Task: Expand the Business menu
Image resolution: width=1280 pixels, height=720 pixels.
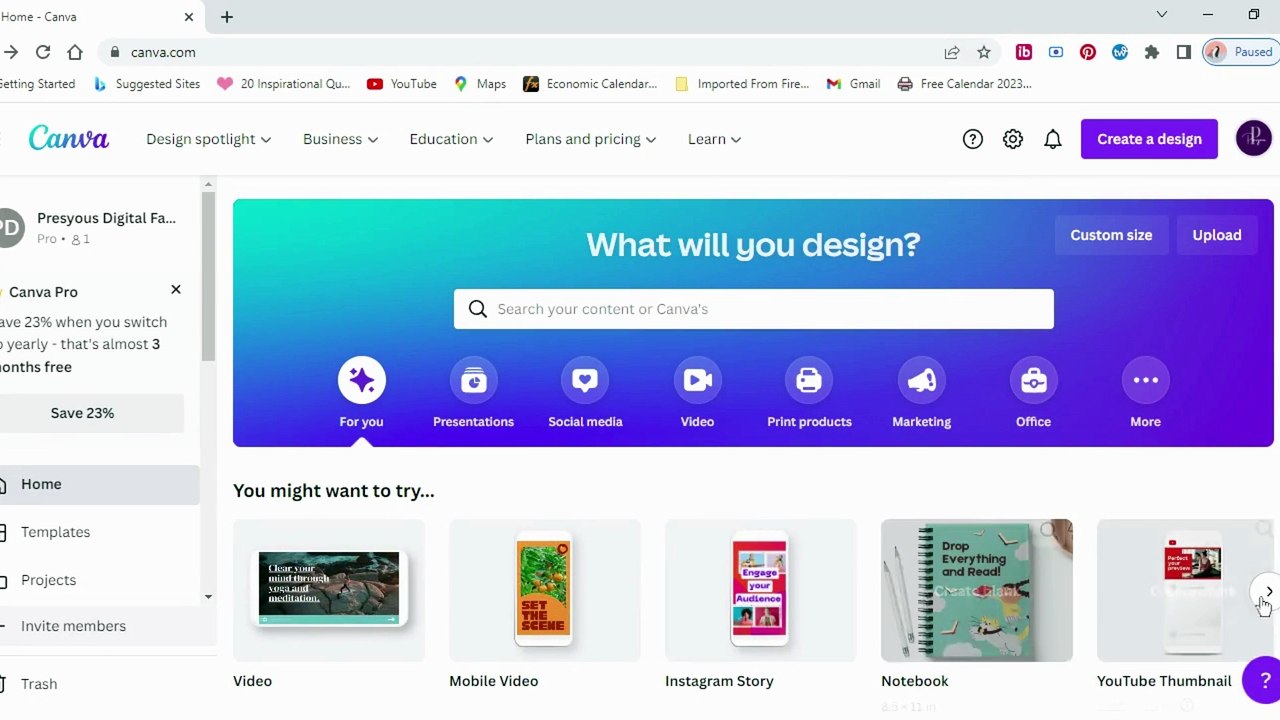Action: click(x=340, y=139)
